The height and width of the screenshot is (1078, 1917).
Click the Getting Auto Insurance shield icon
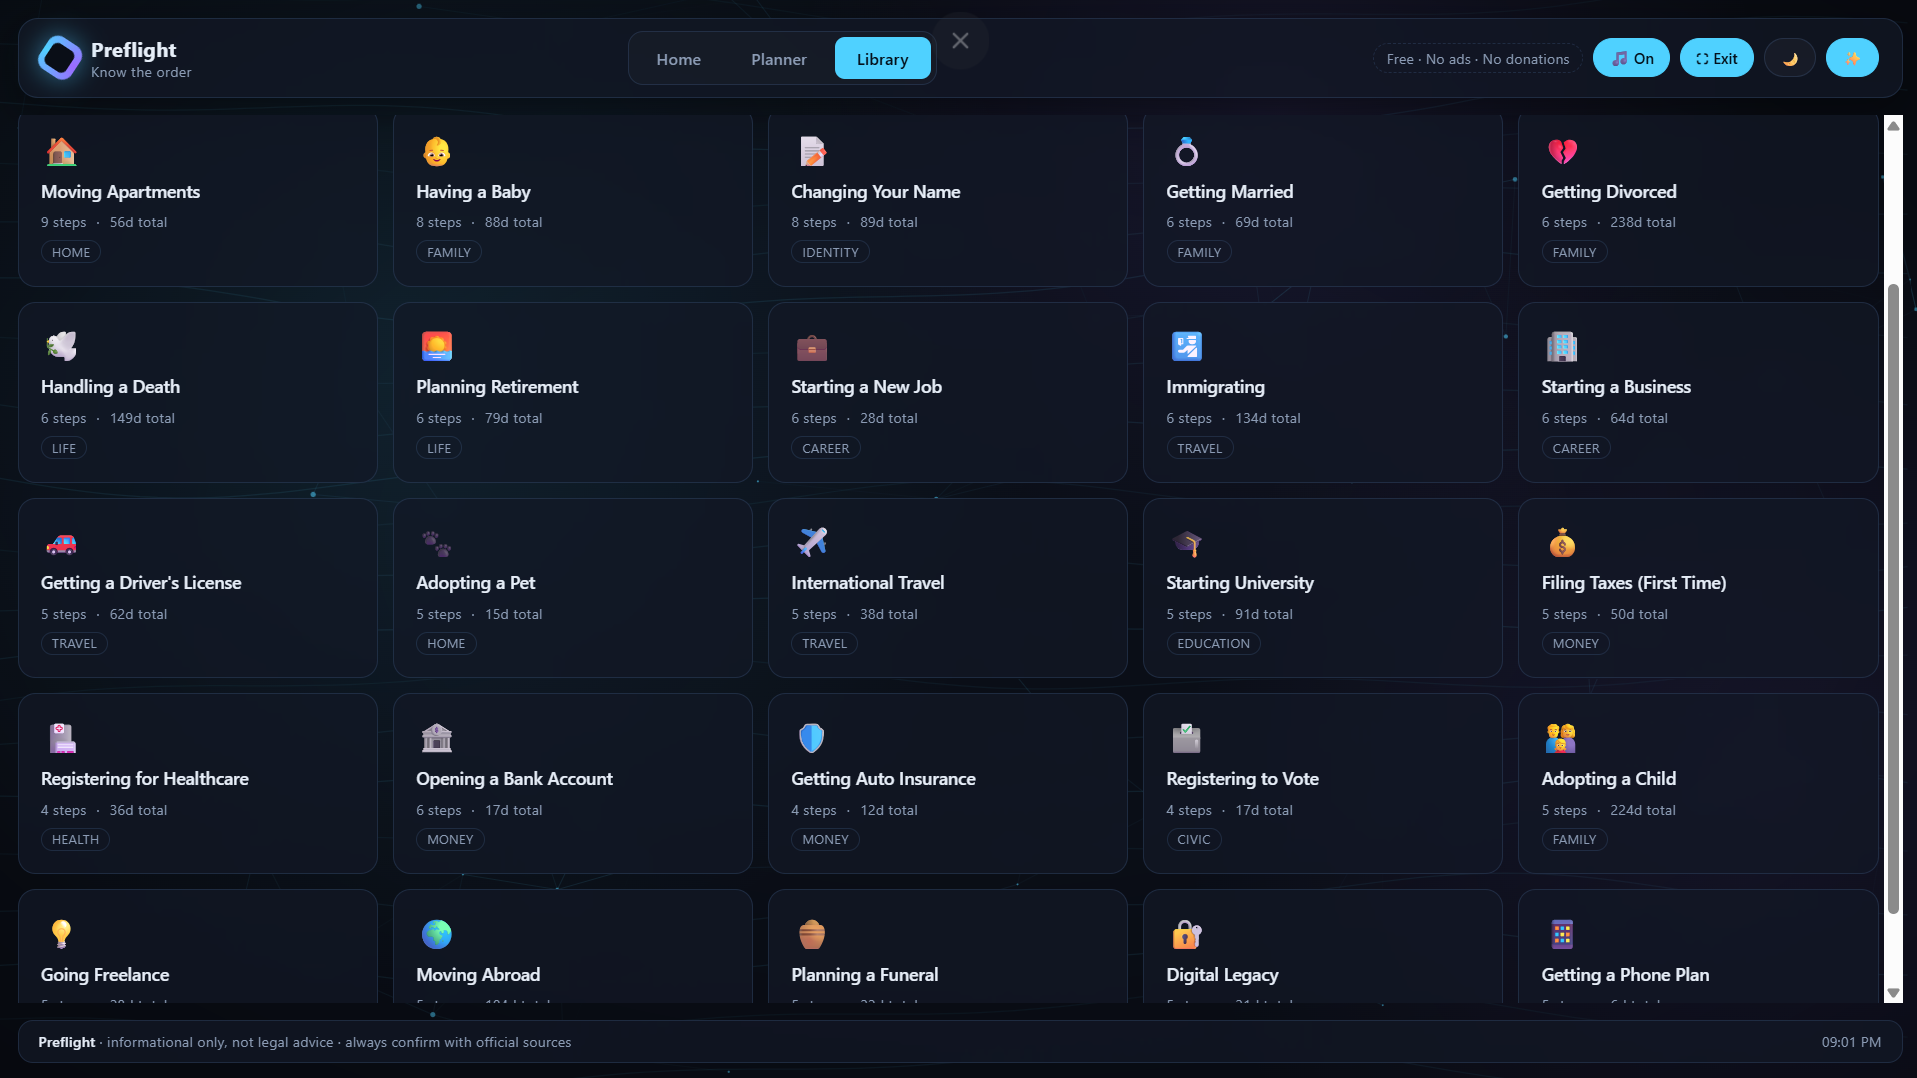(812, 738)
